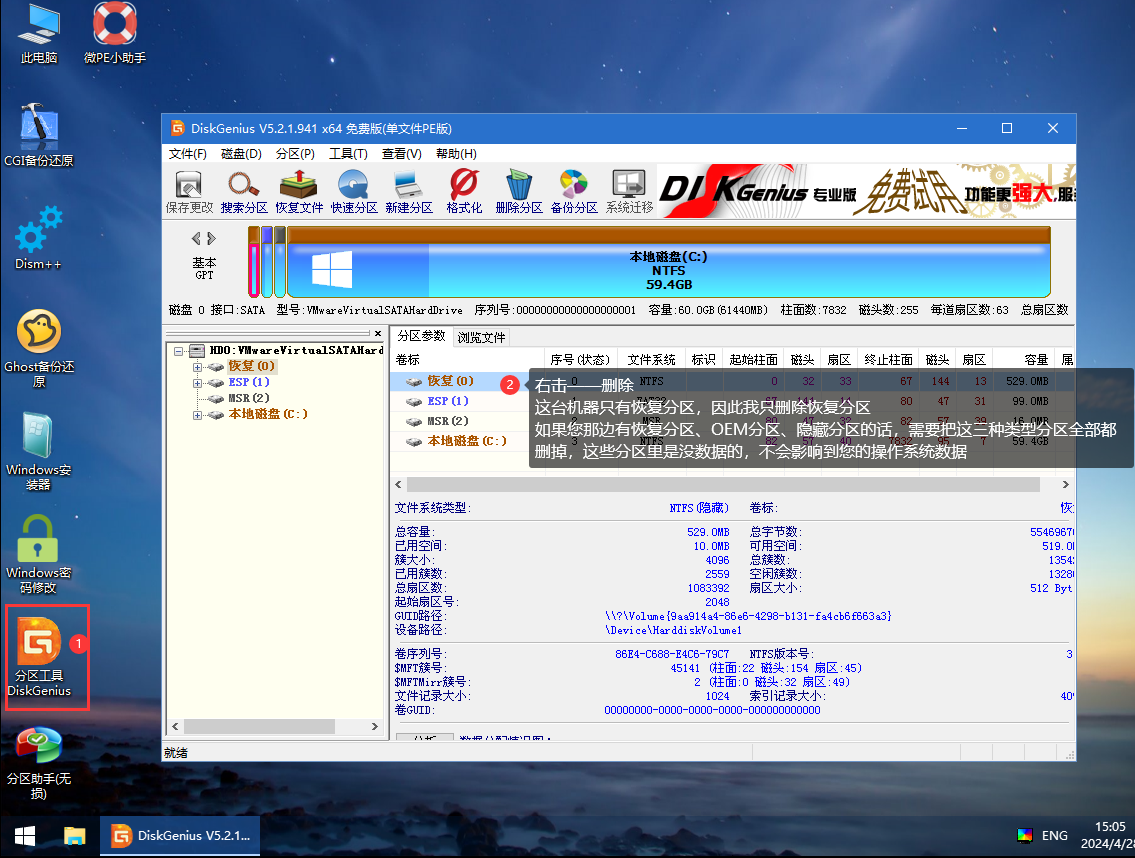The width and height of the screenshot is (1135, 858).
Task: Select the 恢复(0) row in partition list
Action: tap(450, 381)
